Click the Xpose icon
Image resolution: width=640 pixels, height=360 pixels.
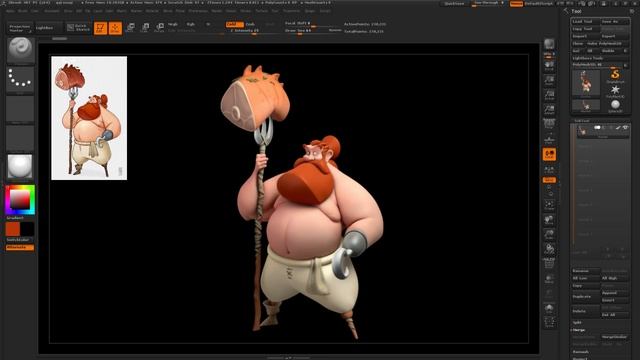549,322
